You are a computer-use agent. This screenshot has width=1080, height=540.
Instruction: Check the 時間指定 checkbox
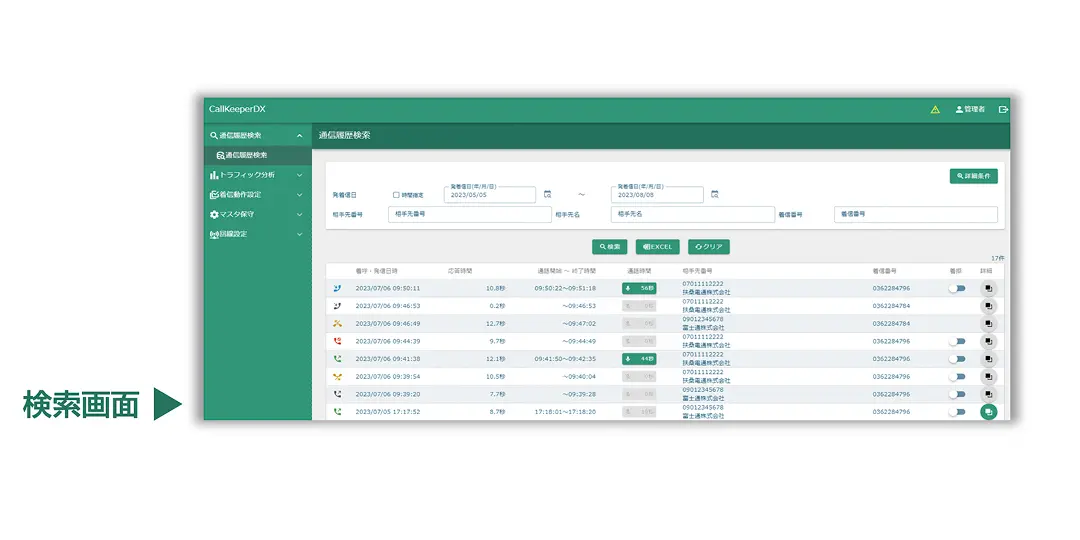point(396,195)
